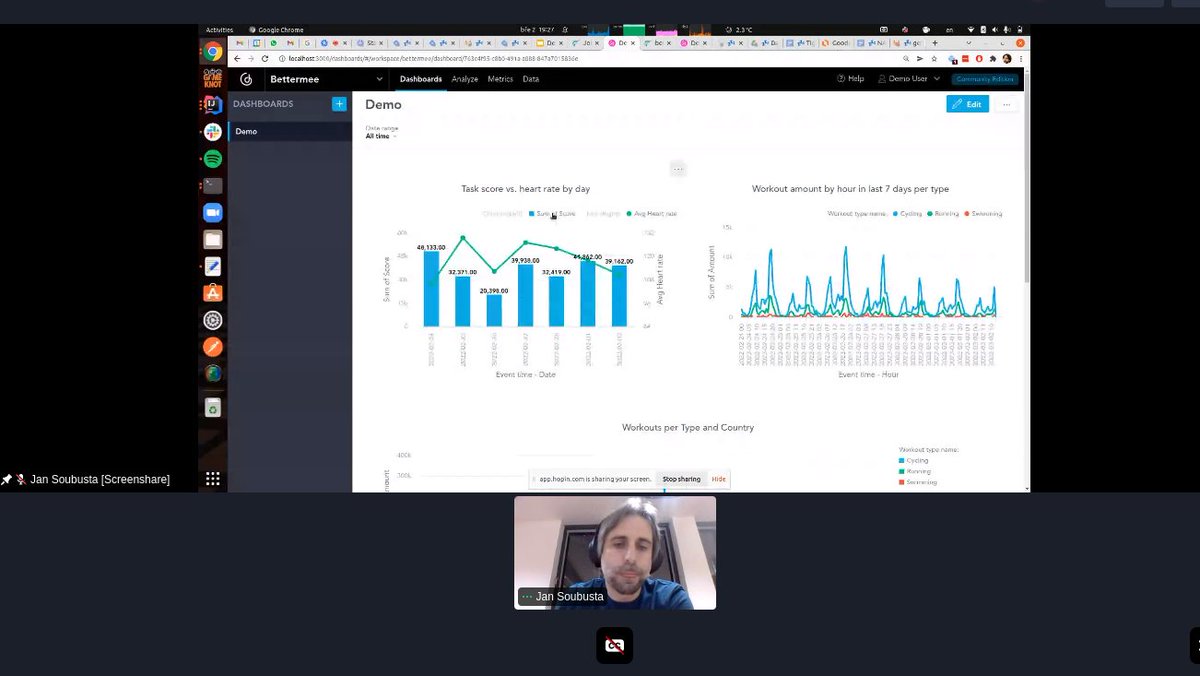Viewport: 1200px width, 676px height.
Task: Select the Demo dashboard in sidebar
Action: pyautogui.click(x=290, y=131)
